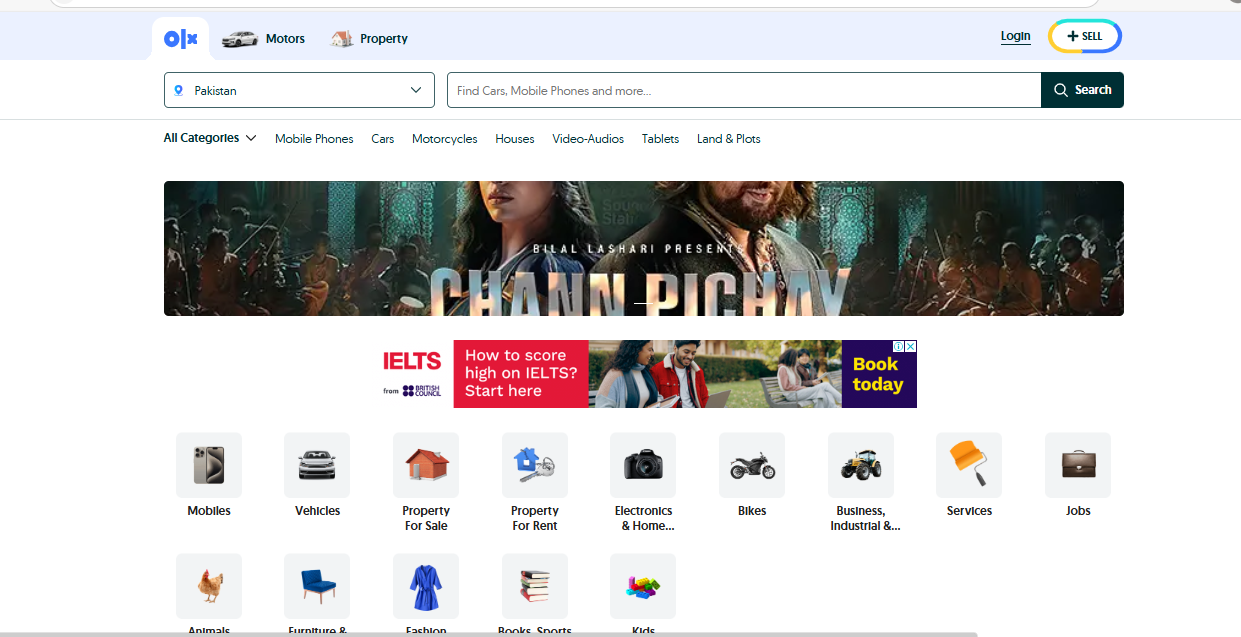
Task: Open the OLX logo home tab
Action: 181,39
